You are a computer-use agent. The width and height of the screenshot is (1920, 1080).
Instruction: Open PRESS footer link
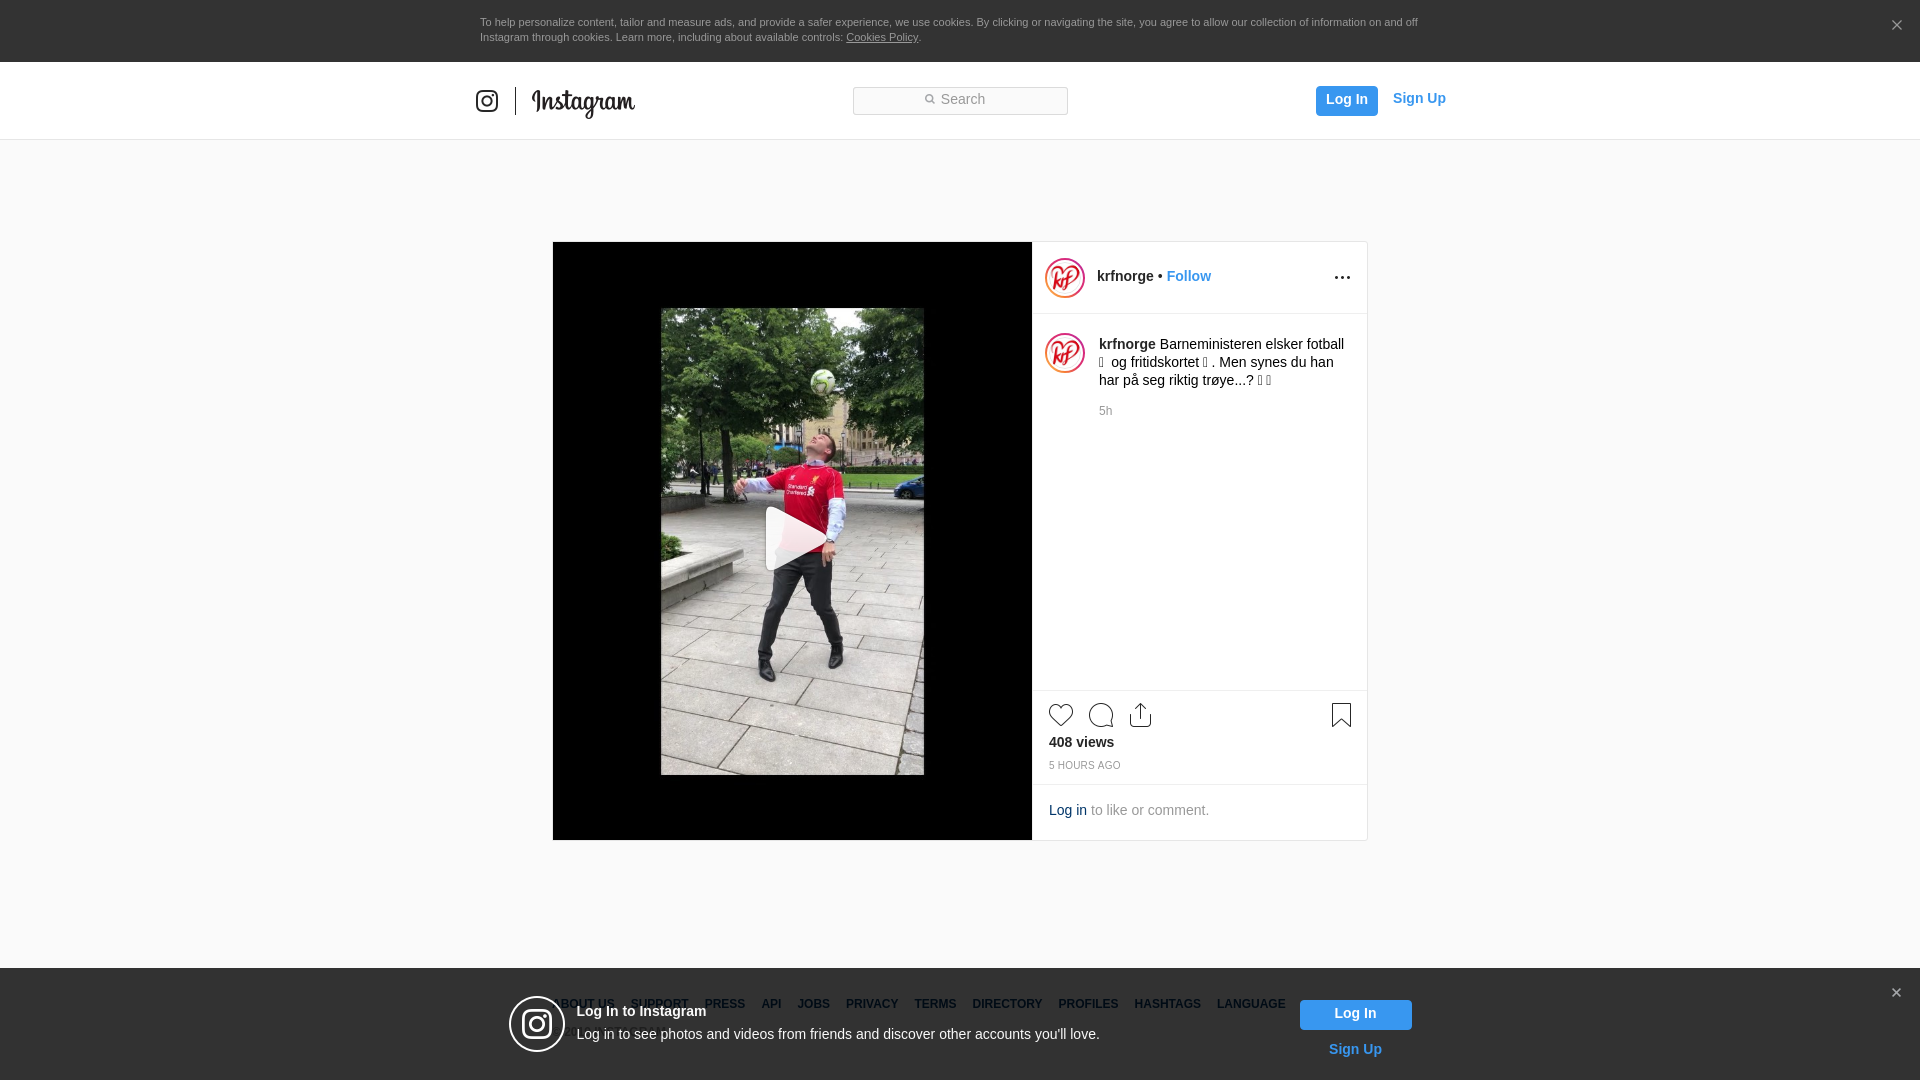click(724, 1004)
